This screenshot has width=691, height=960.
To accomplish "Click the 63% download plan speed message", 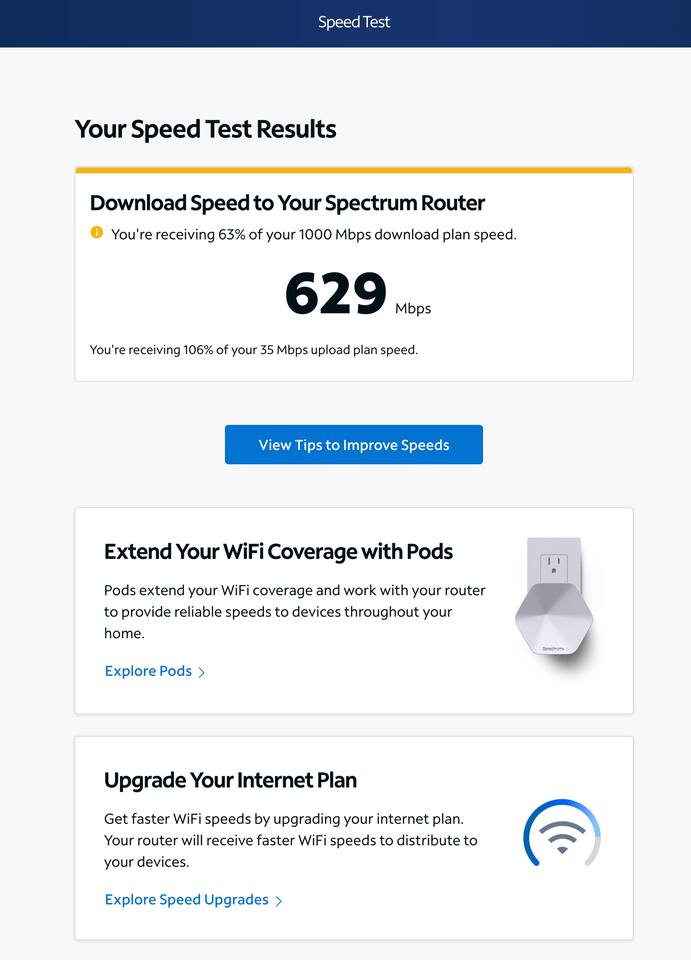I will tap(314, 234).
